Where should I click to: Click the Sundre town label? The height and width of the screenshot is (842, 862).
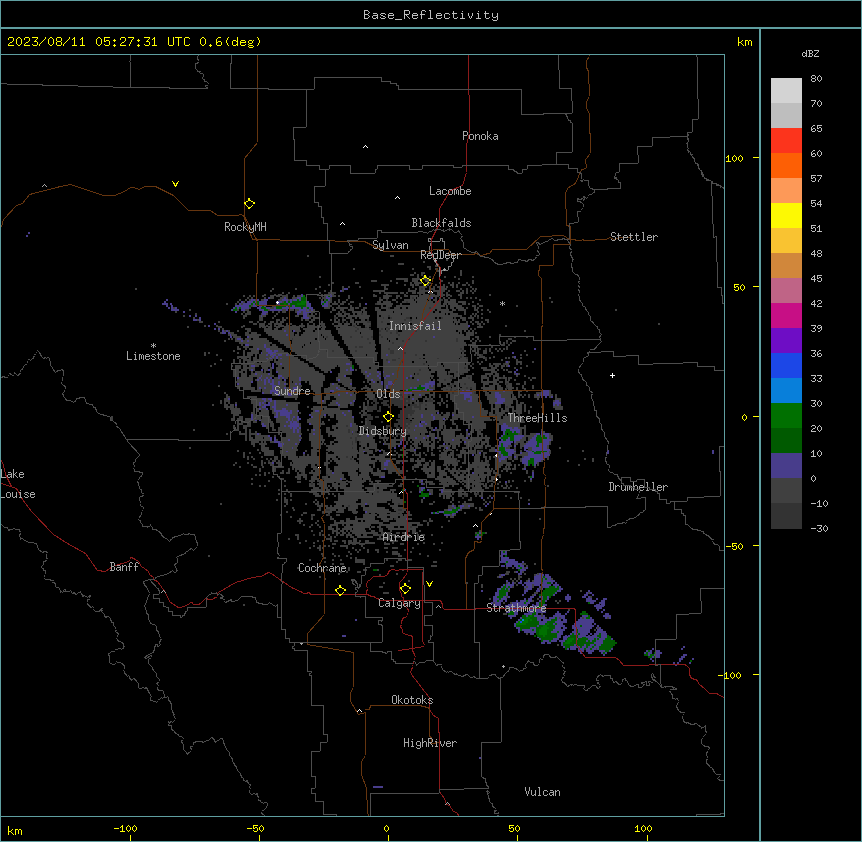point(292,391)
